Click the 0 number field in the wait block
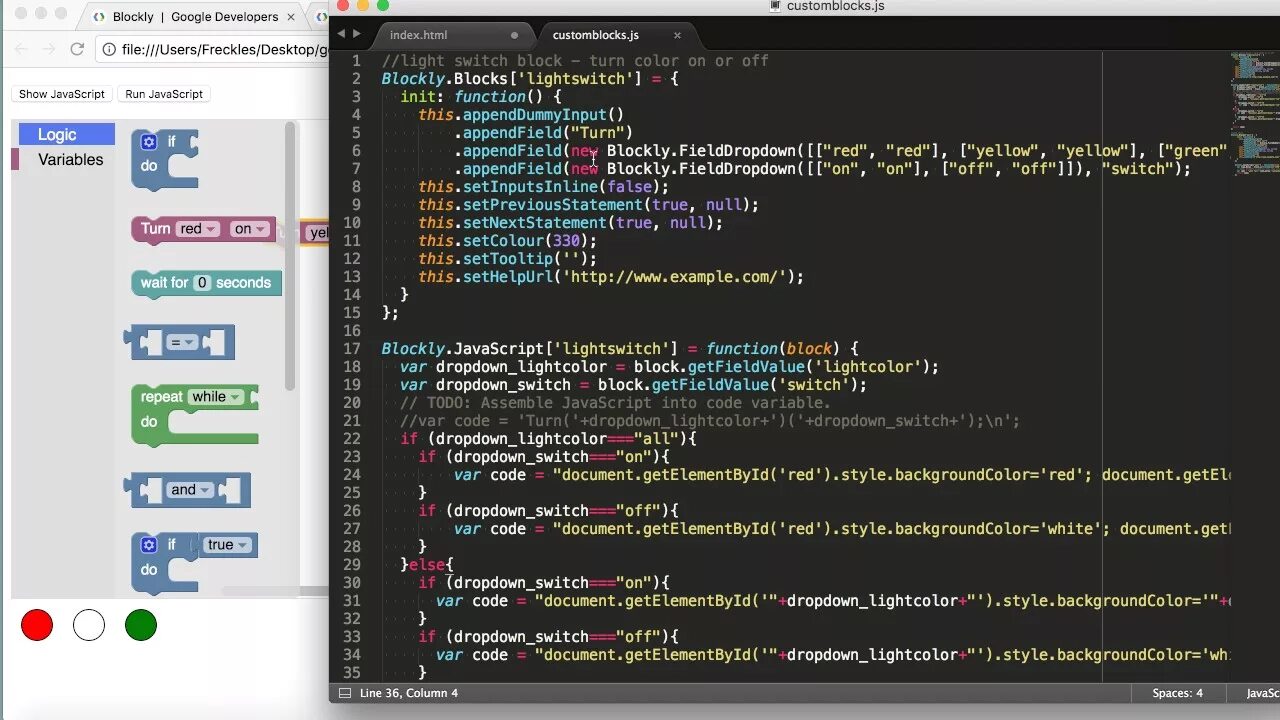The height and width of the screenshot is (720, 1280). coord(202,283)
